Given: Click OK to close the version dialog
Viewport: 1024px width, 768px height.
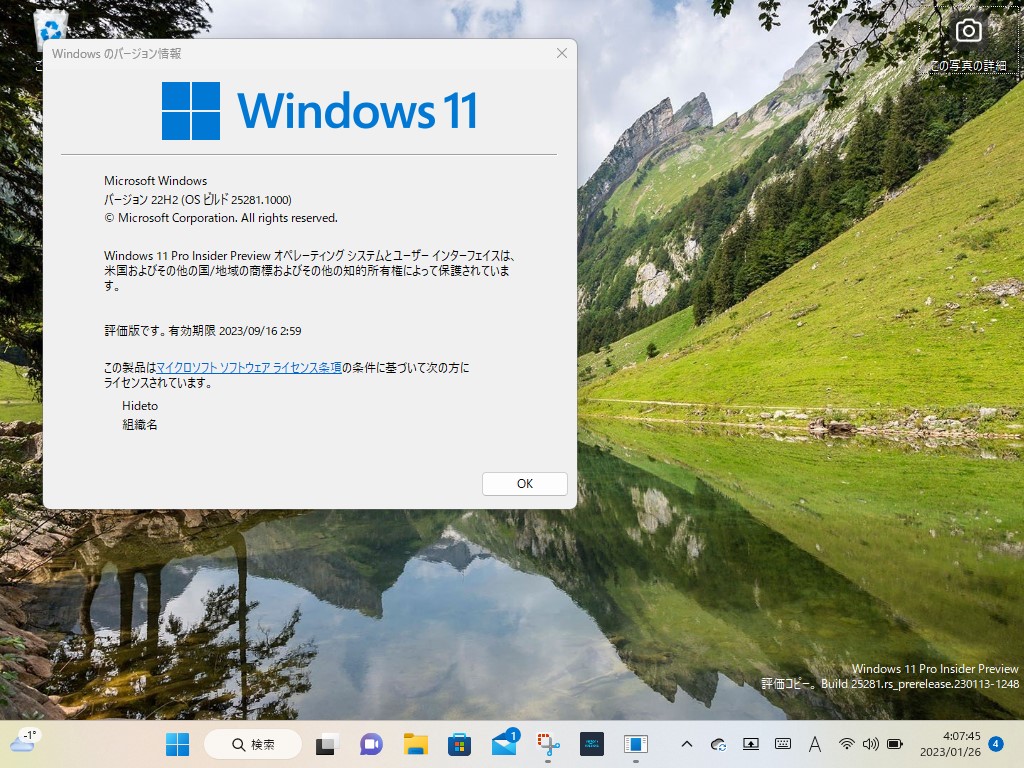Looking at the screenshot, I should [x=525, y=483].
